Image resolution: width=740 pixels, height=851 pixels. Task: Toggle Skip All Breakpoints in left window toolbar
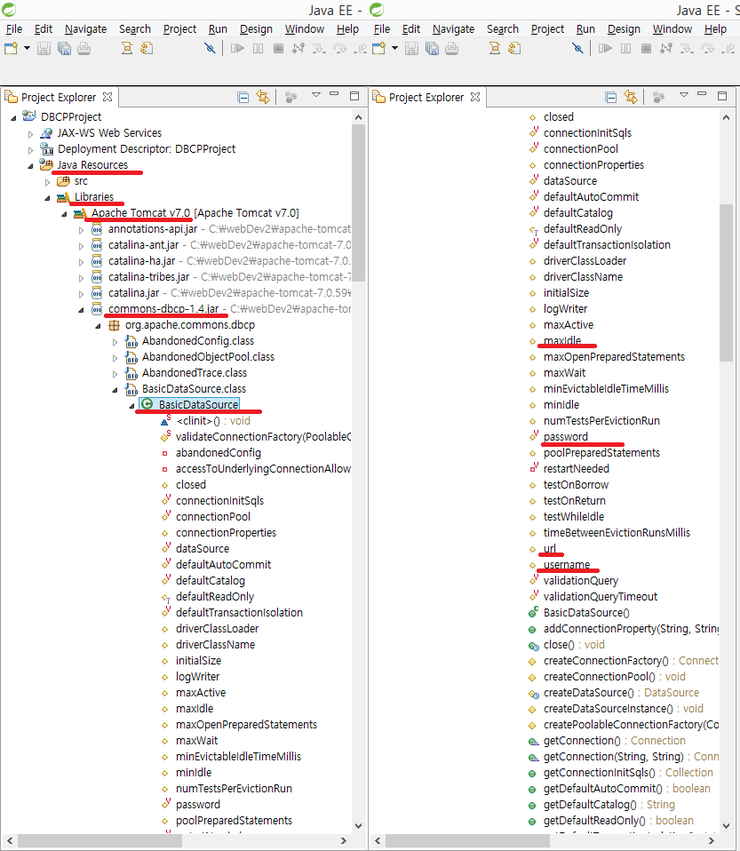(211, 48)
